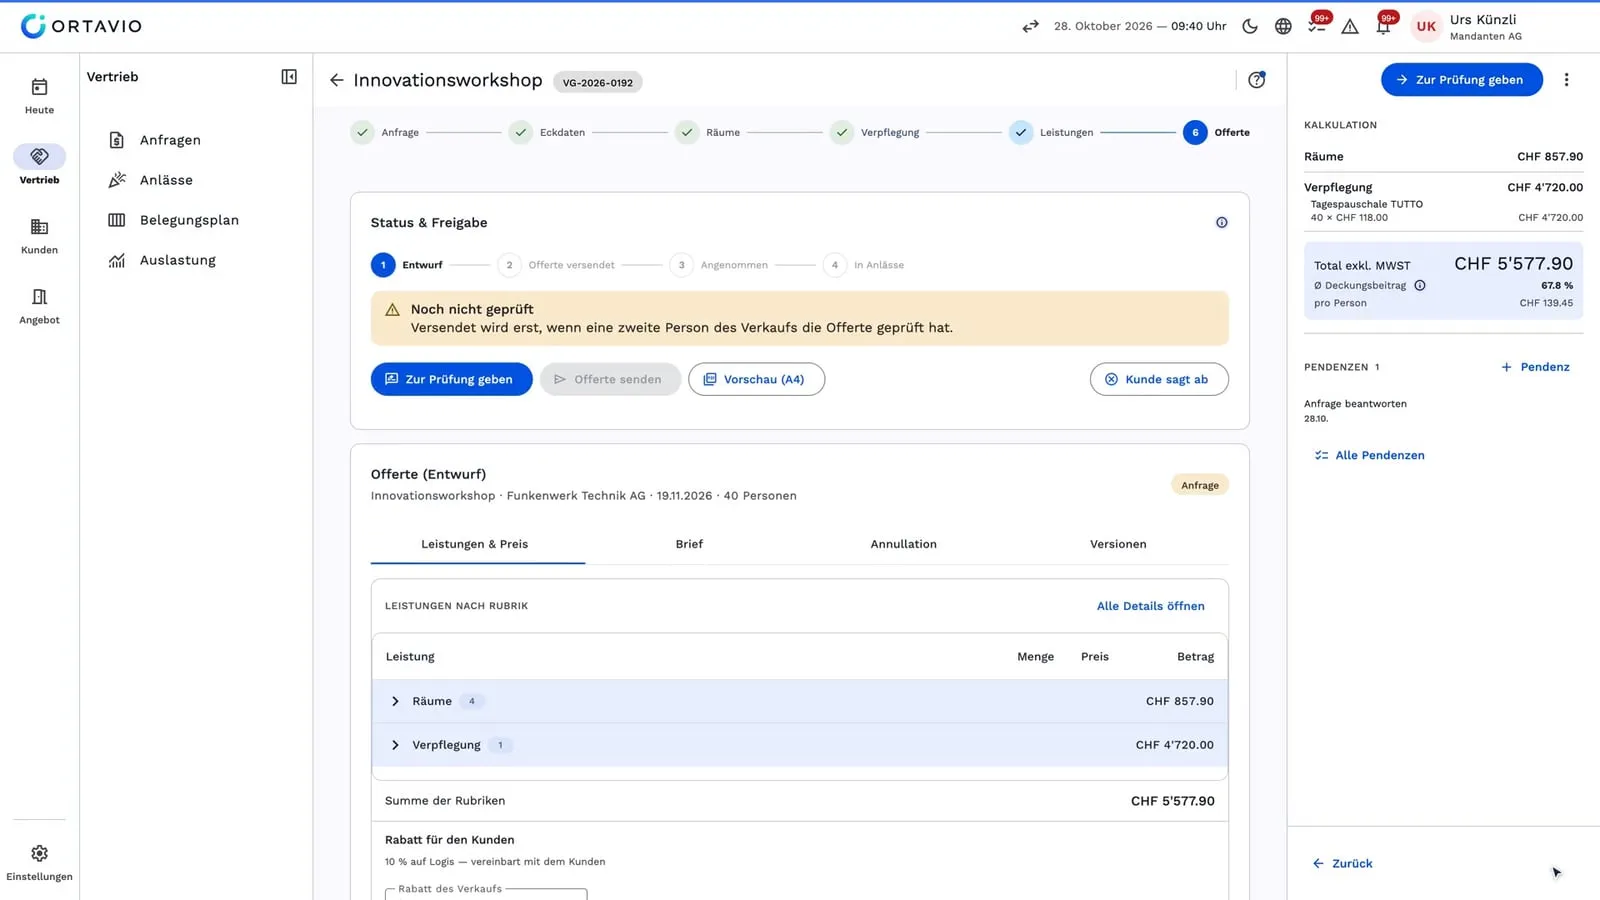Select the Offerte wizard step
The height and width of the screenshot is (900, 1600).
tap(1217, 132)
